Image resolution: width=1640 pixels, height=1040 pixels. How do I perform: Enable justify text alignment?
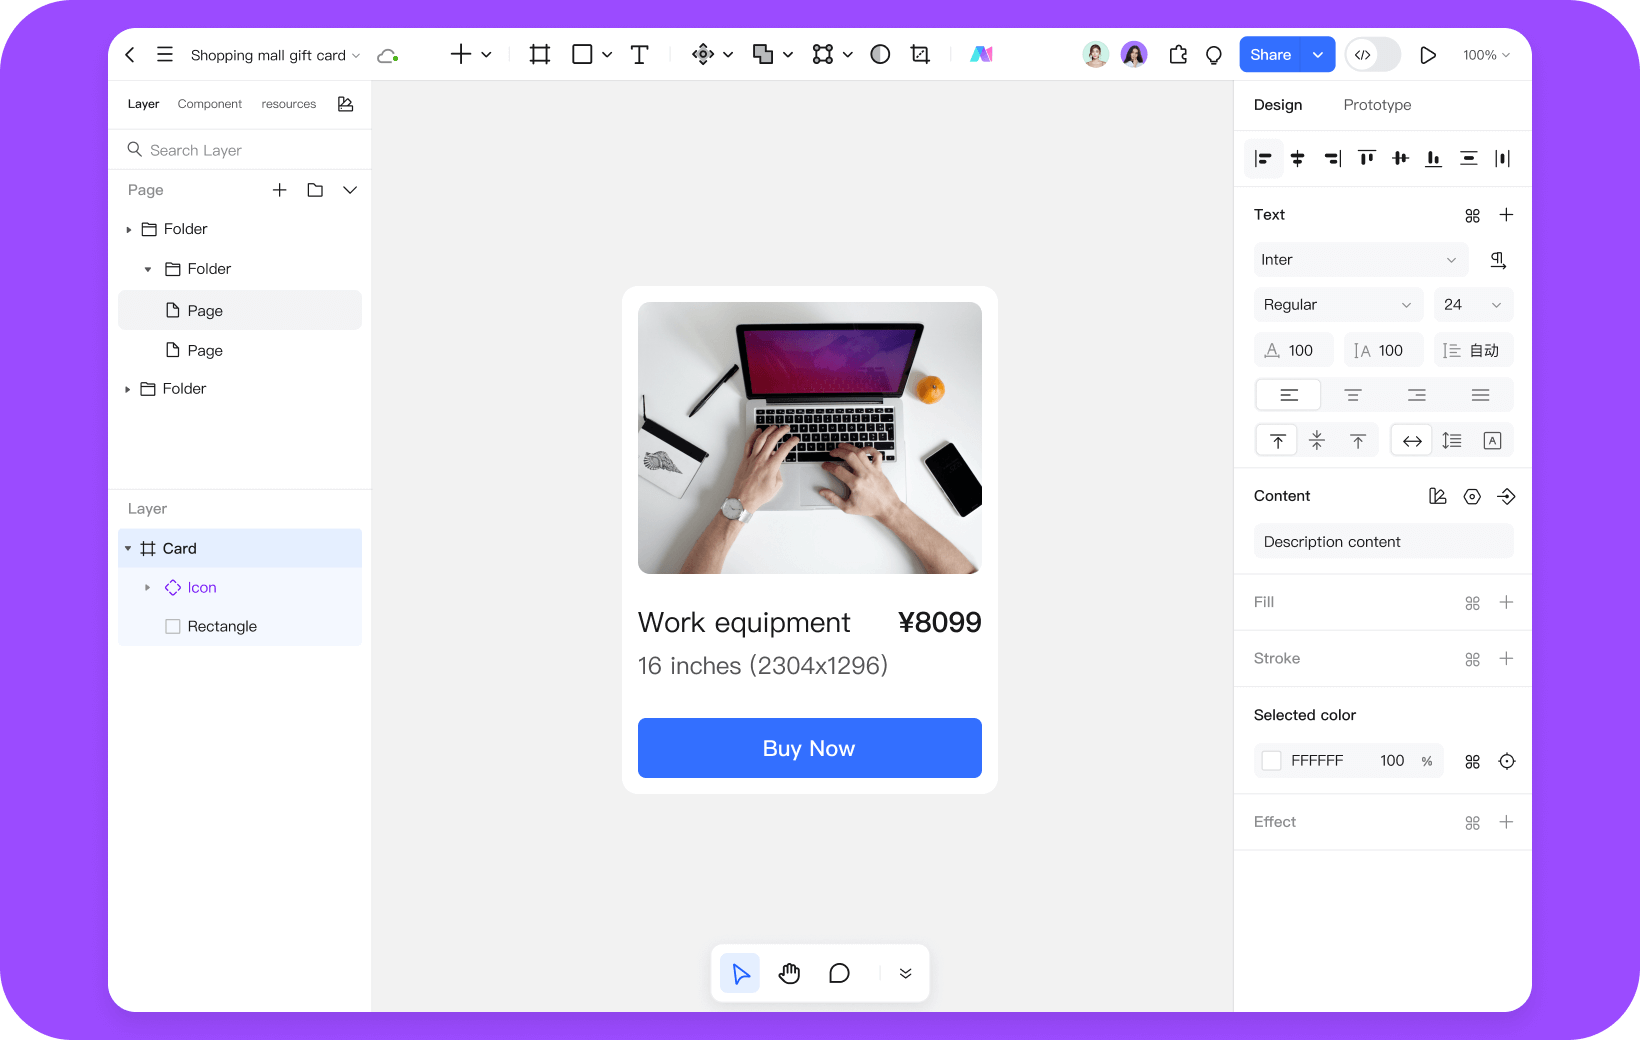1480,395
